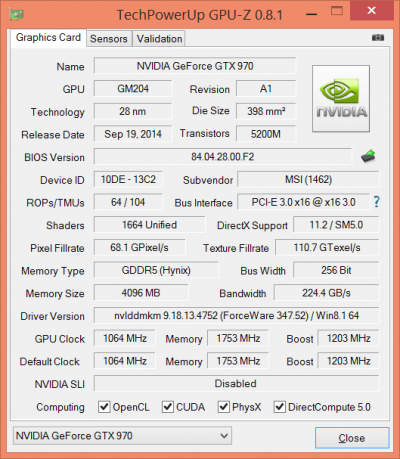
Task: Click the Bus Interface question mark
Action: (x=376, y=202)
